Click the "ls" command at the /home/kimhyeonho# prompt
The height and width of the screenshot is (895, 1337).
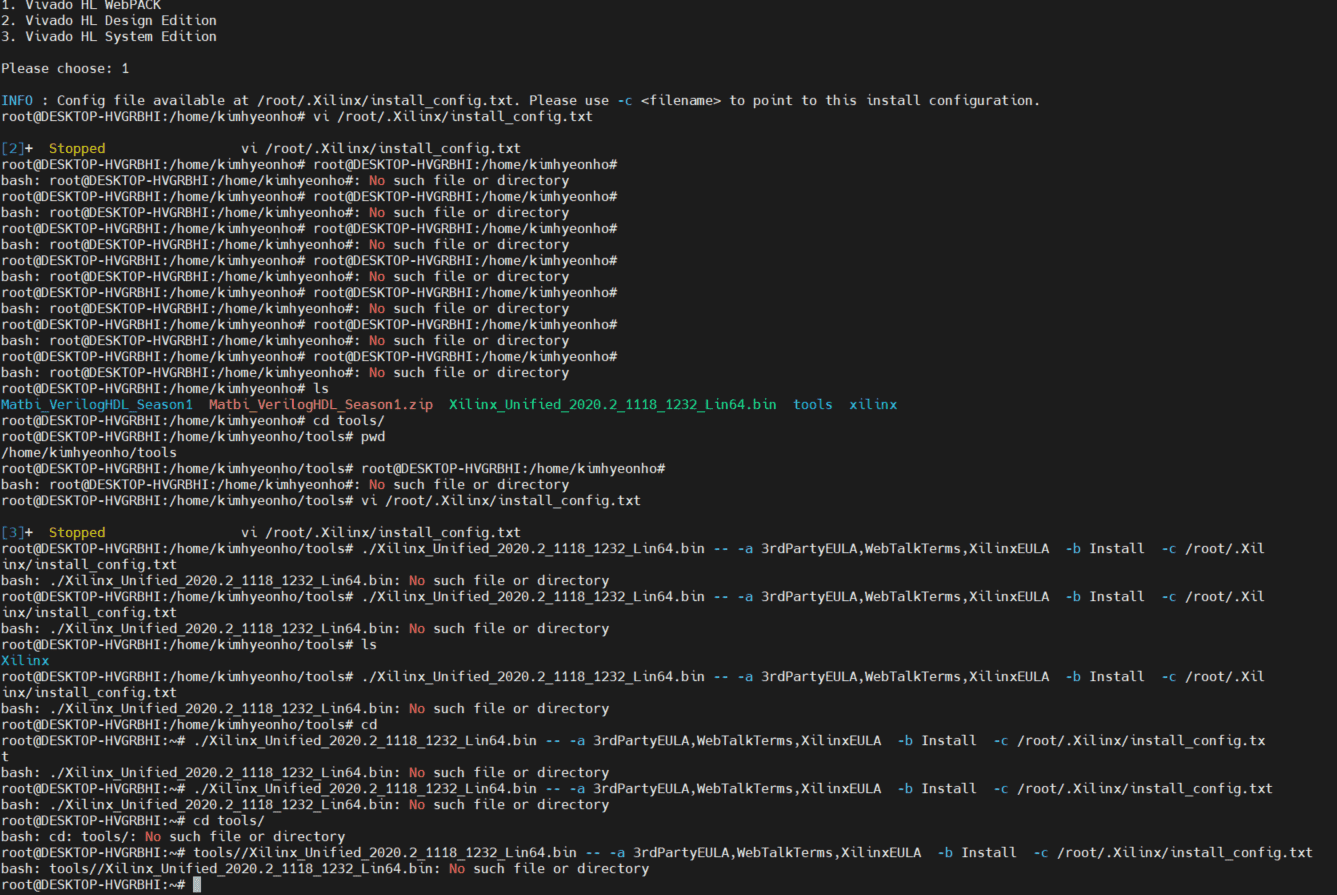click(321, 388)
